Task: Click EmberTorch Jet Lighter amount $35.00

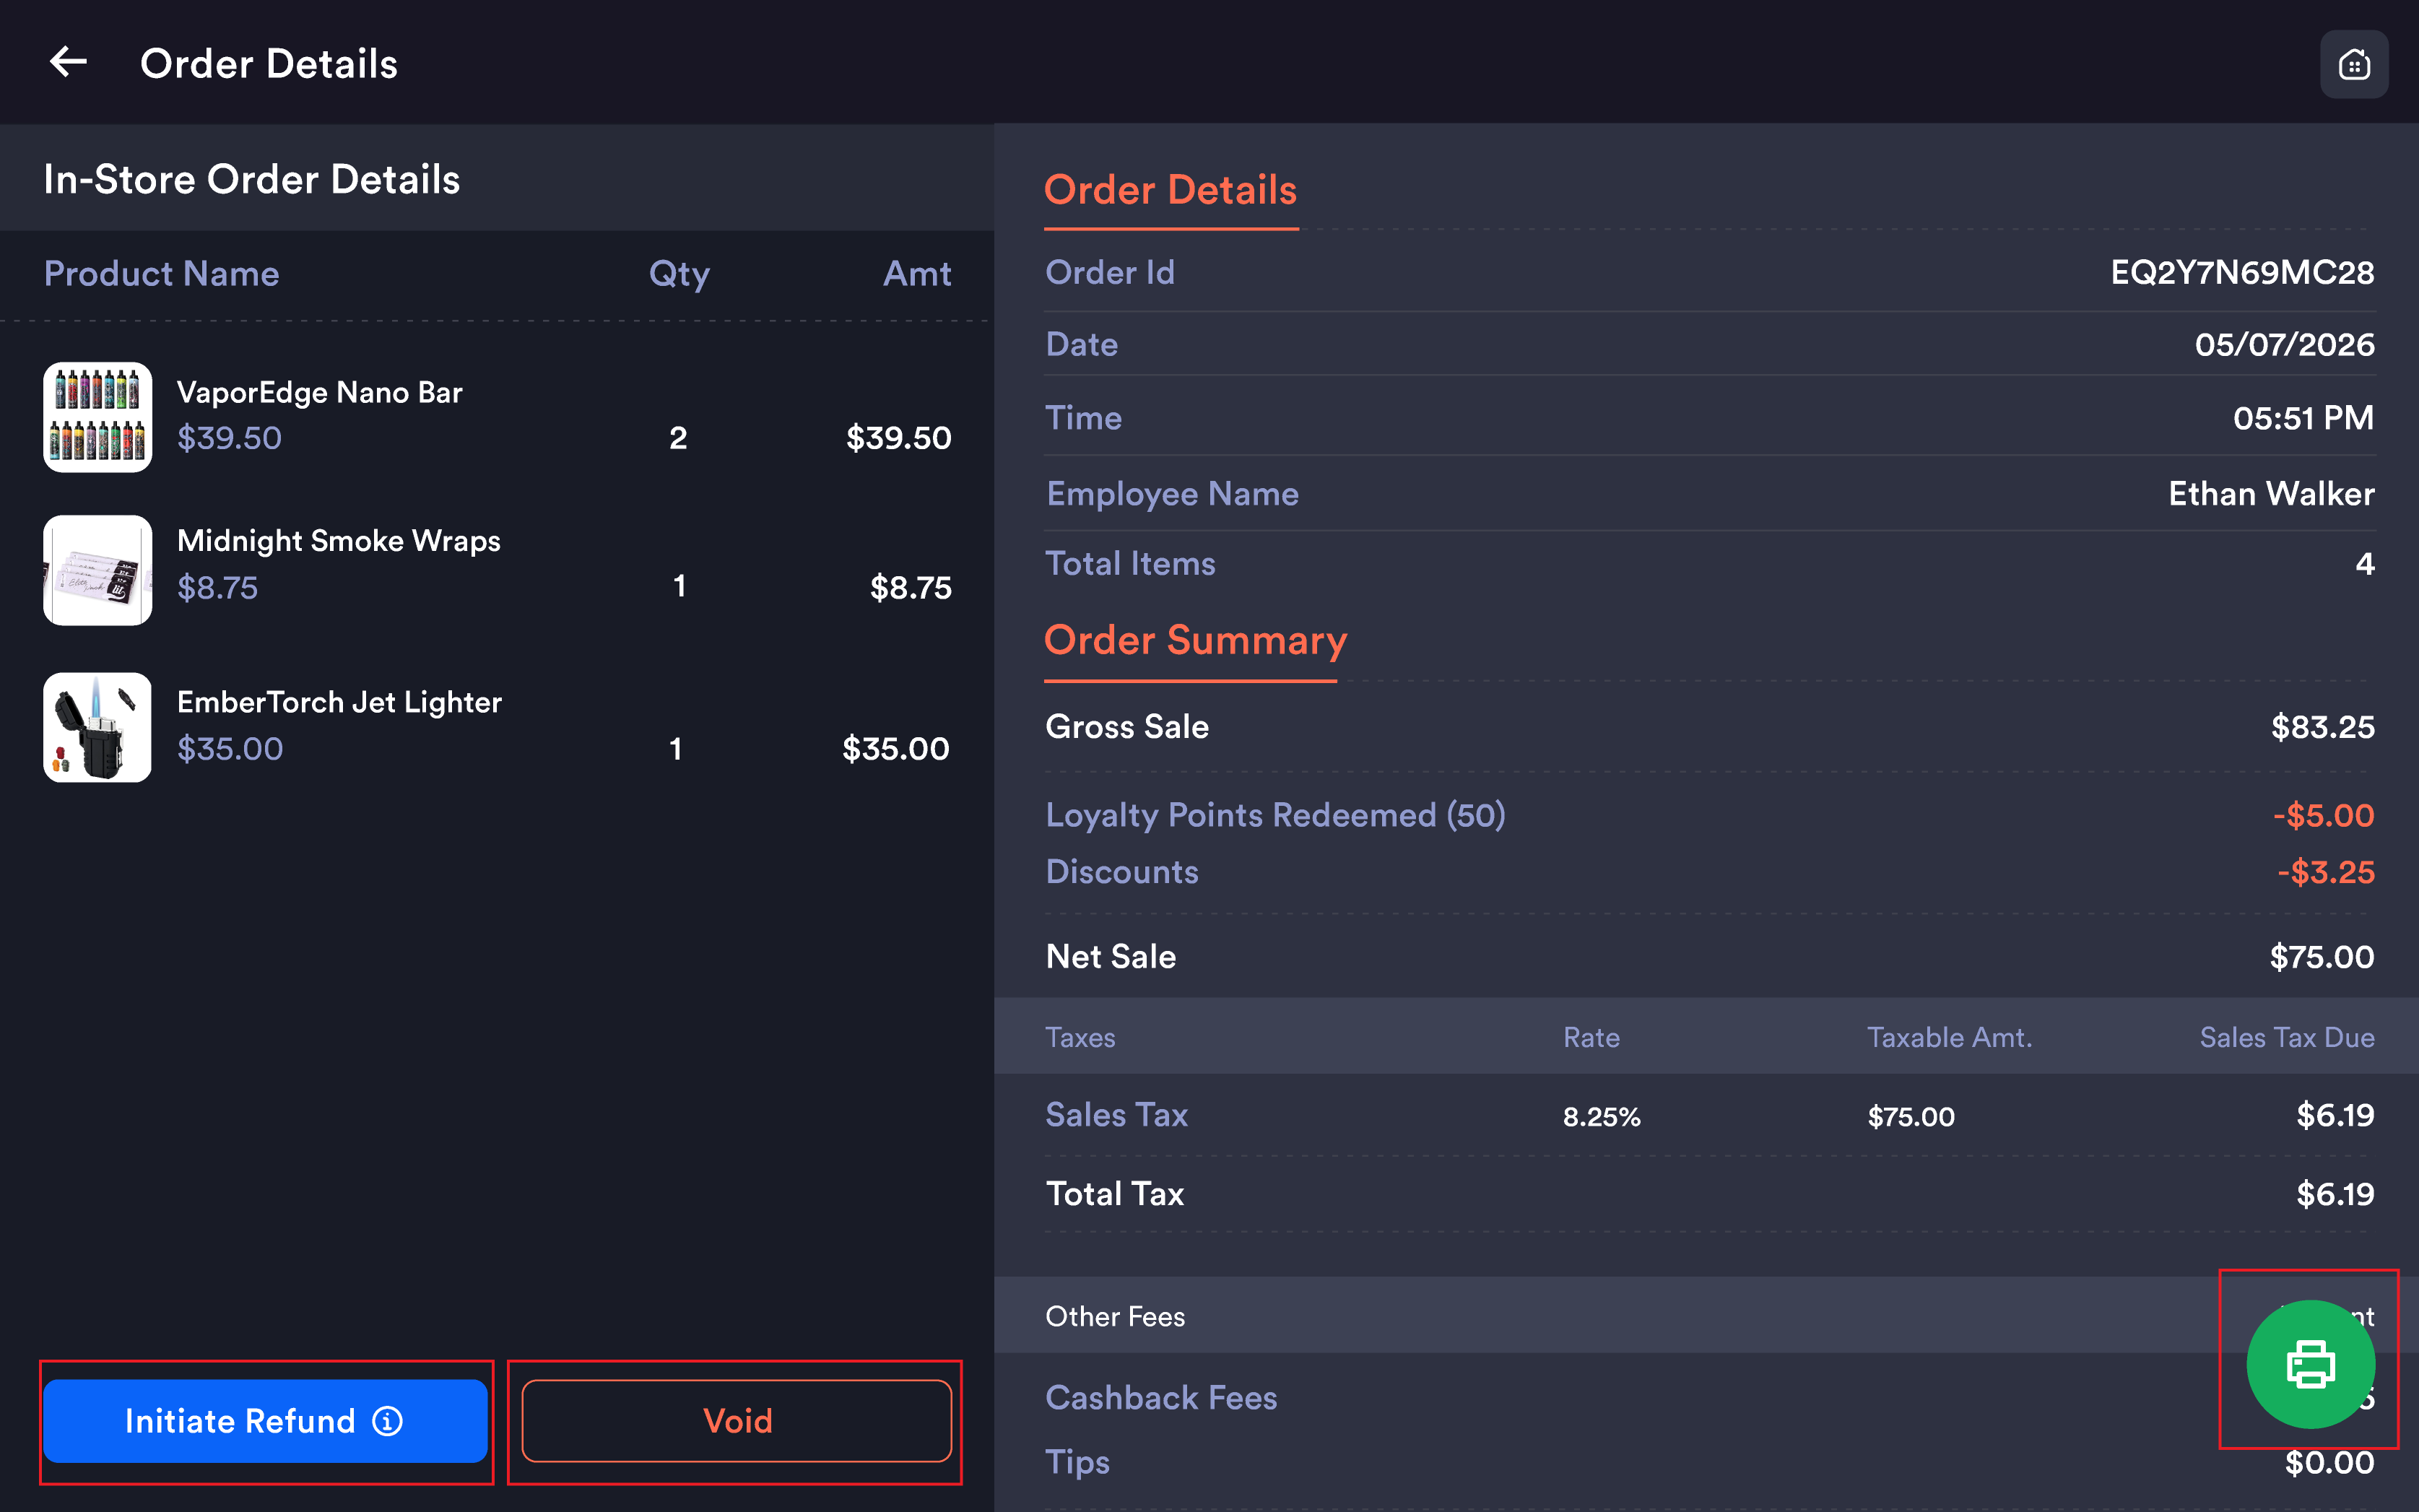Action: click(895, 749)
